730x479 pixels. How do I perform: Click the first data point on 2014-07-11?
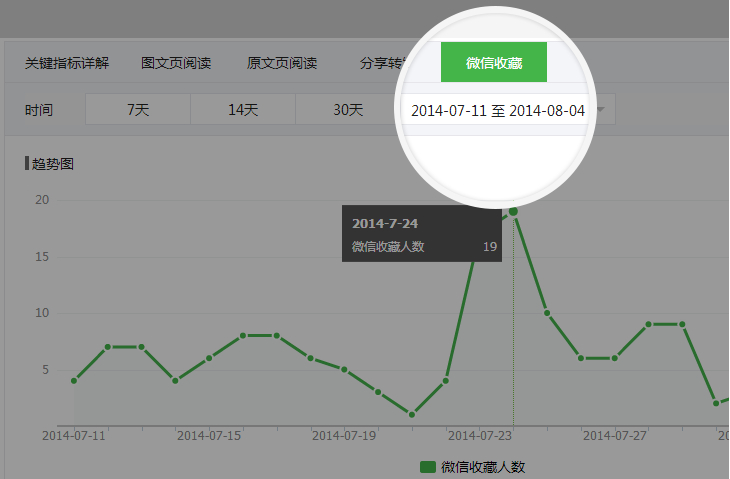74,381
